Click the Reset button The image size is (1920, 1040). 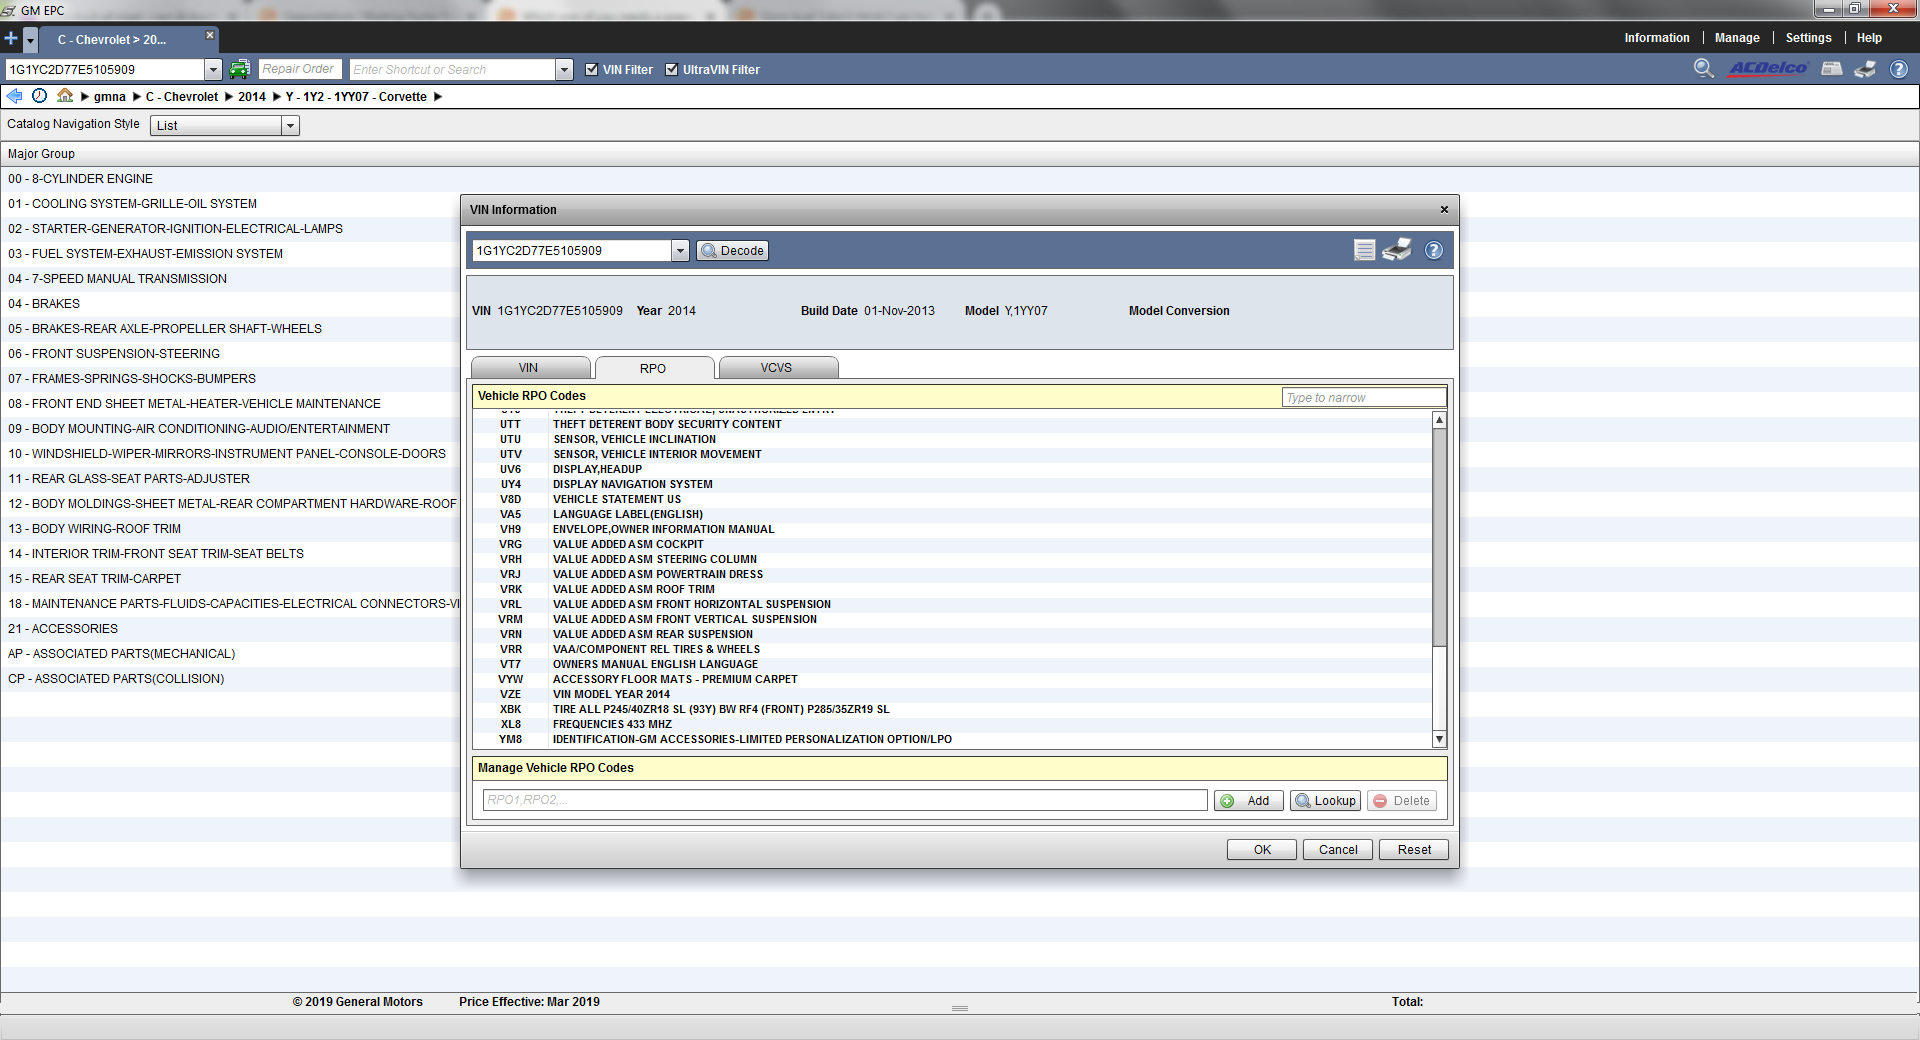point(1414,850)
